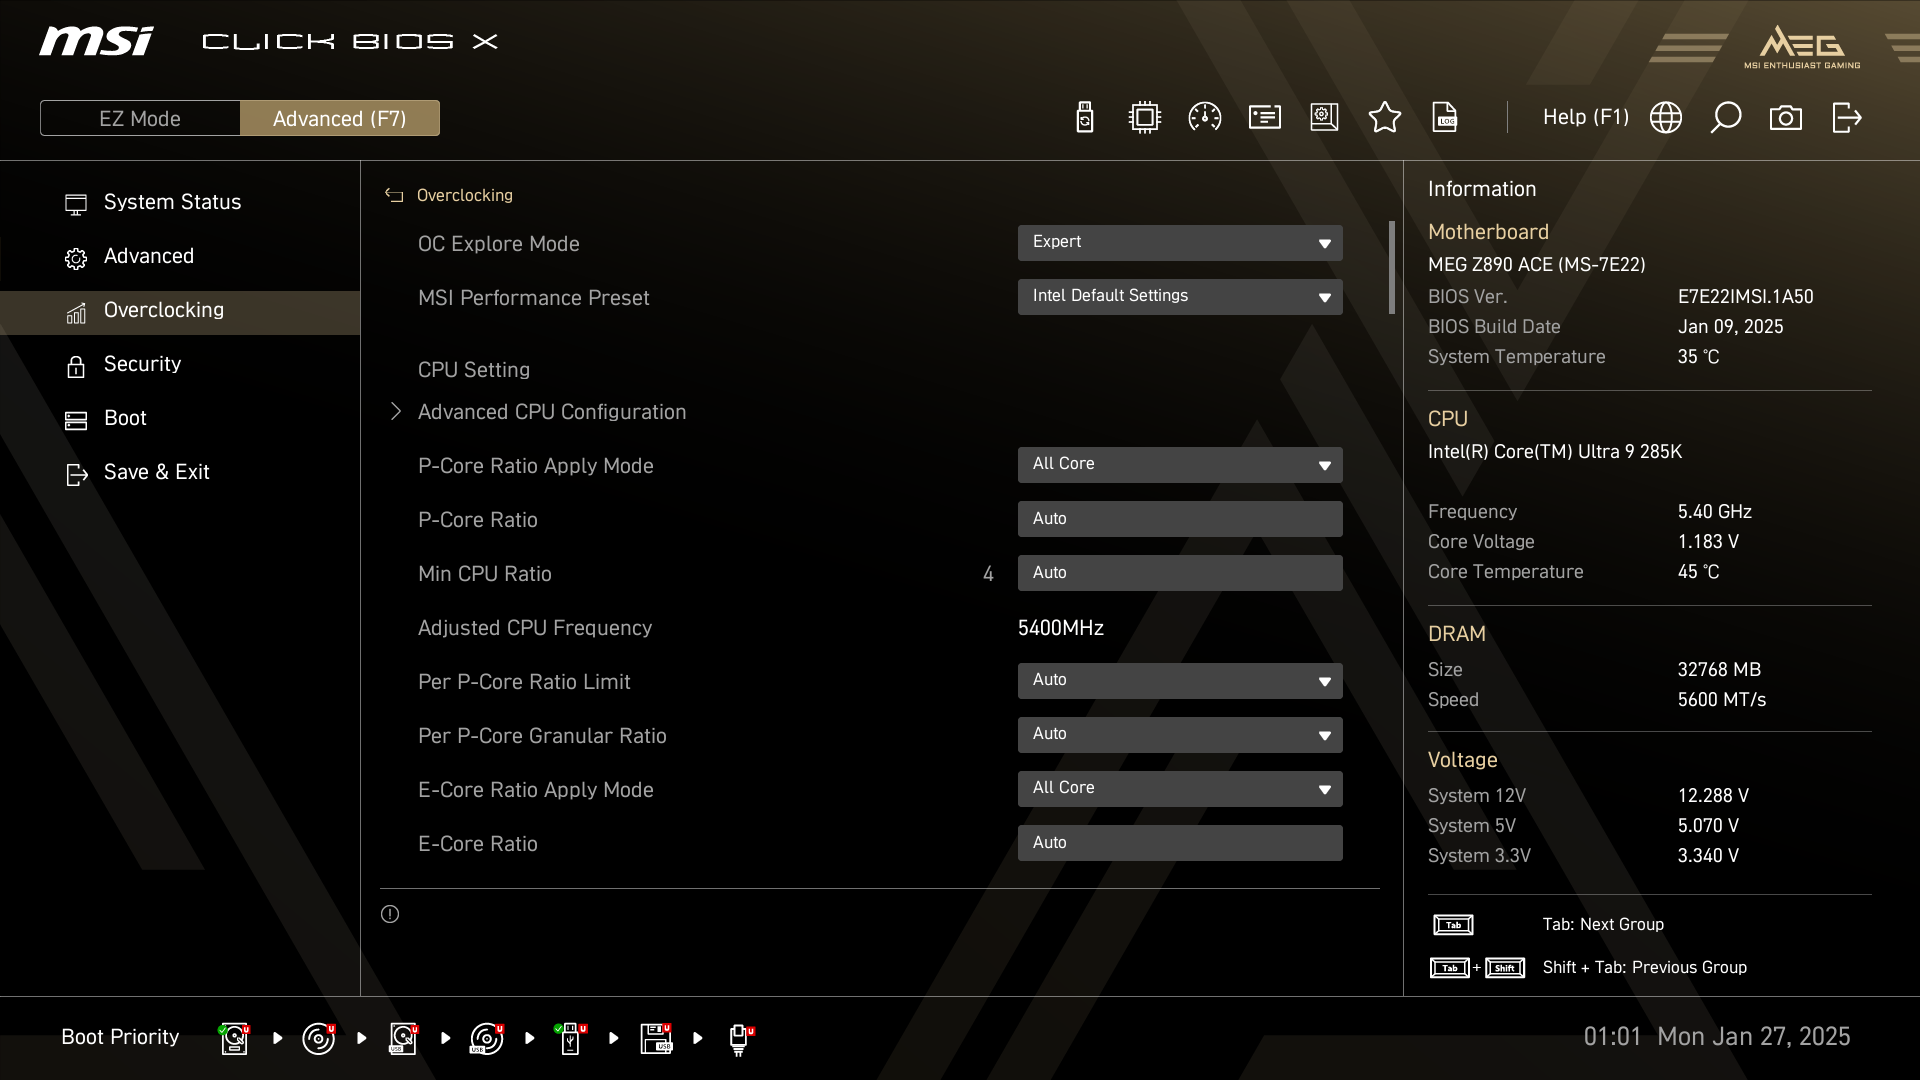Click the CPU chip icon in toolbar

pos(1144,118)
